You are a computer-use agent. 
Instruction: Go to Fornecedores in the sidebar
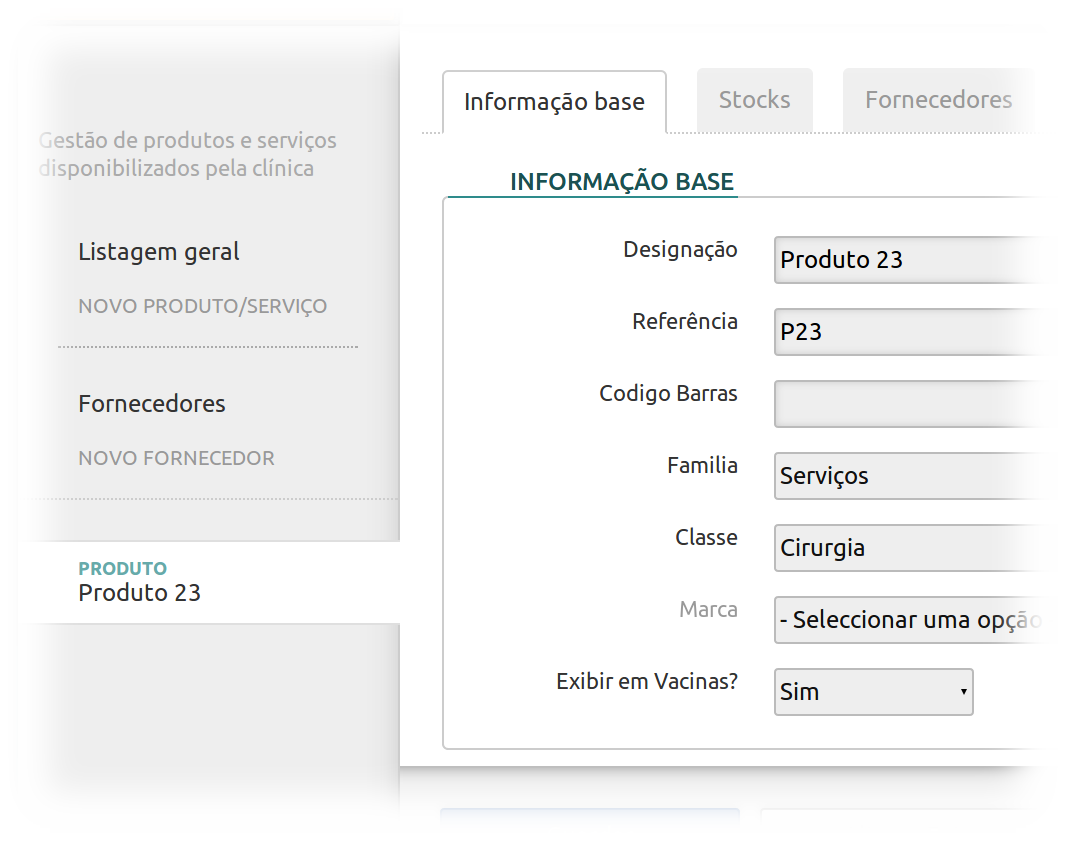pyautogui.click(x=152, y=404)
